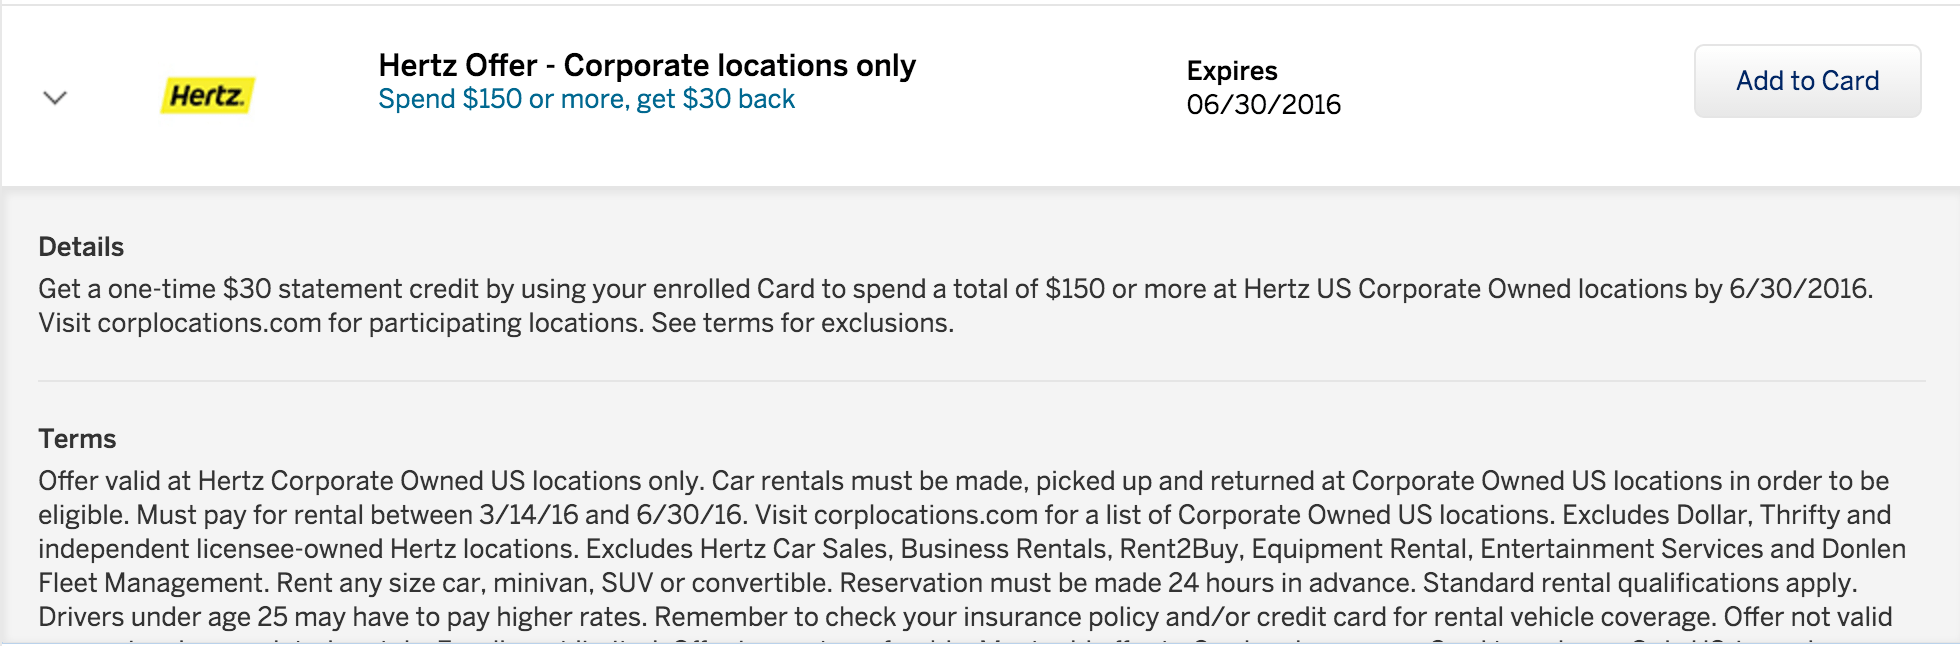The image size is (1960, 646).
Task: Select the 'Hertz Offer - Corporate locations only' title
Action: pyautogui.click(x=647, y=65)
